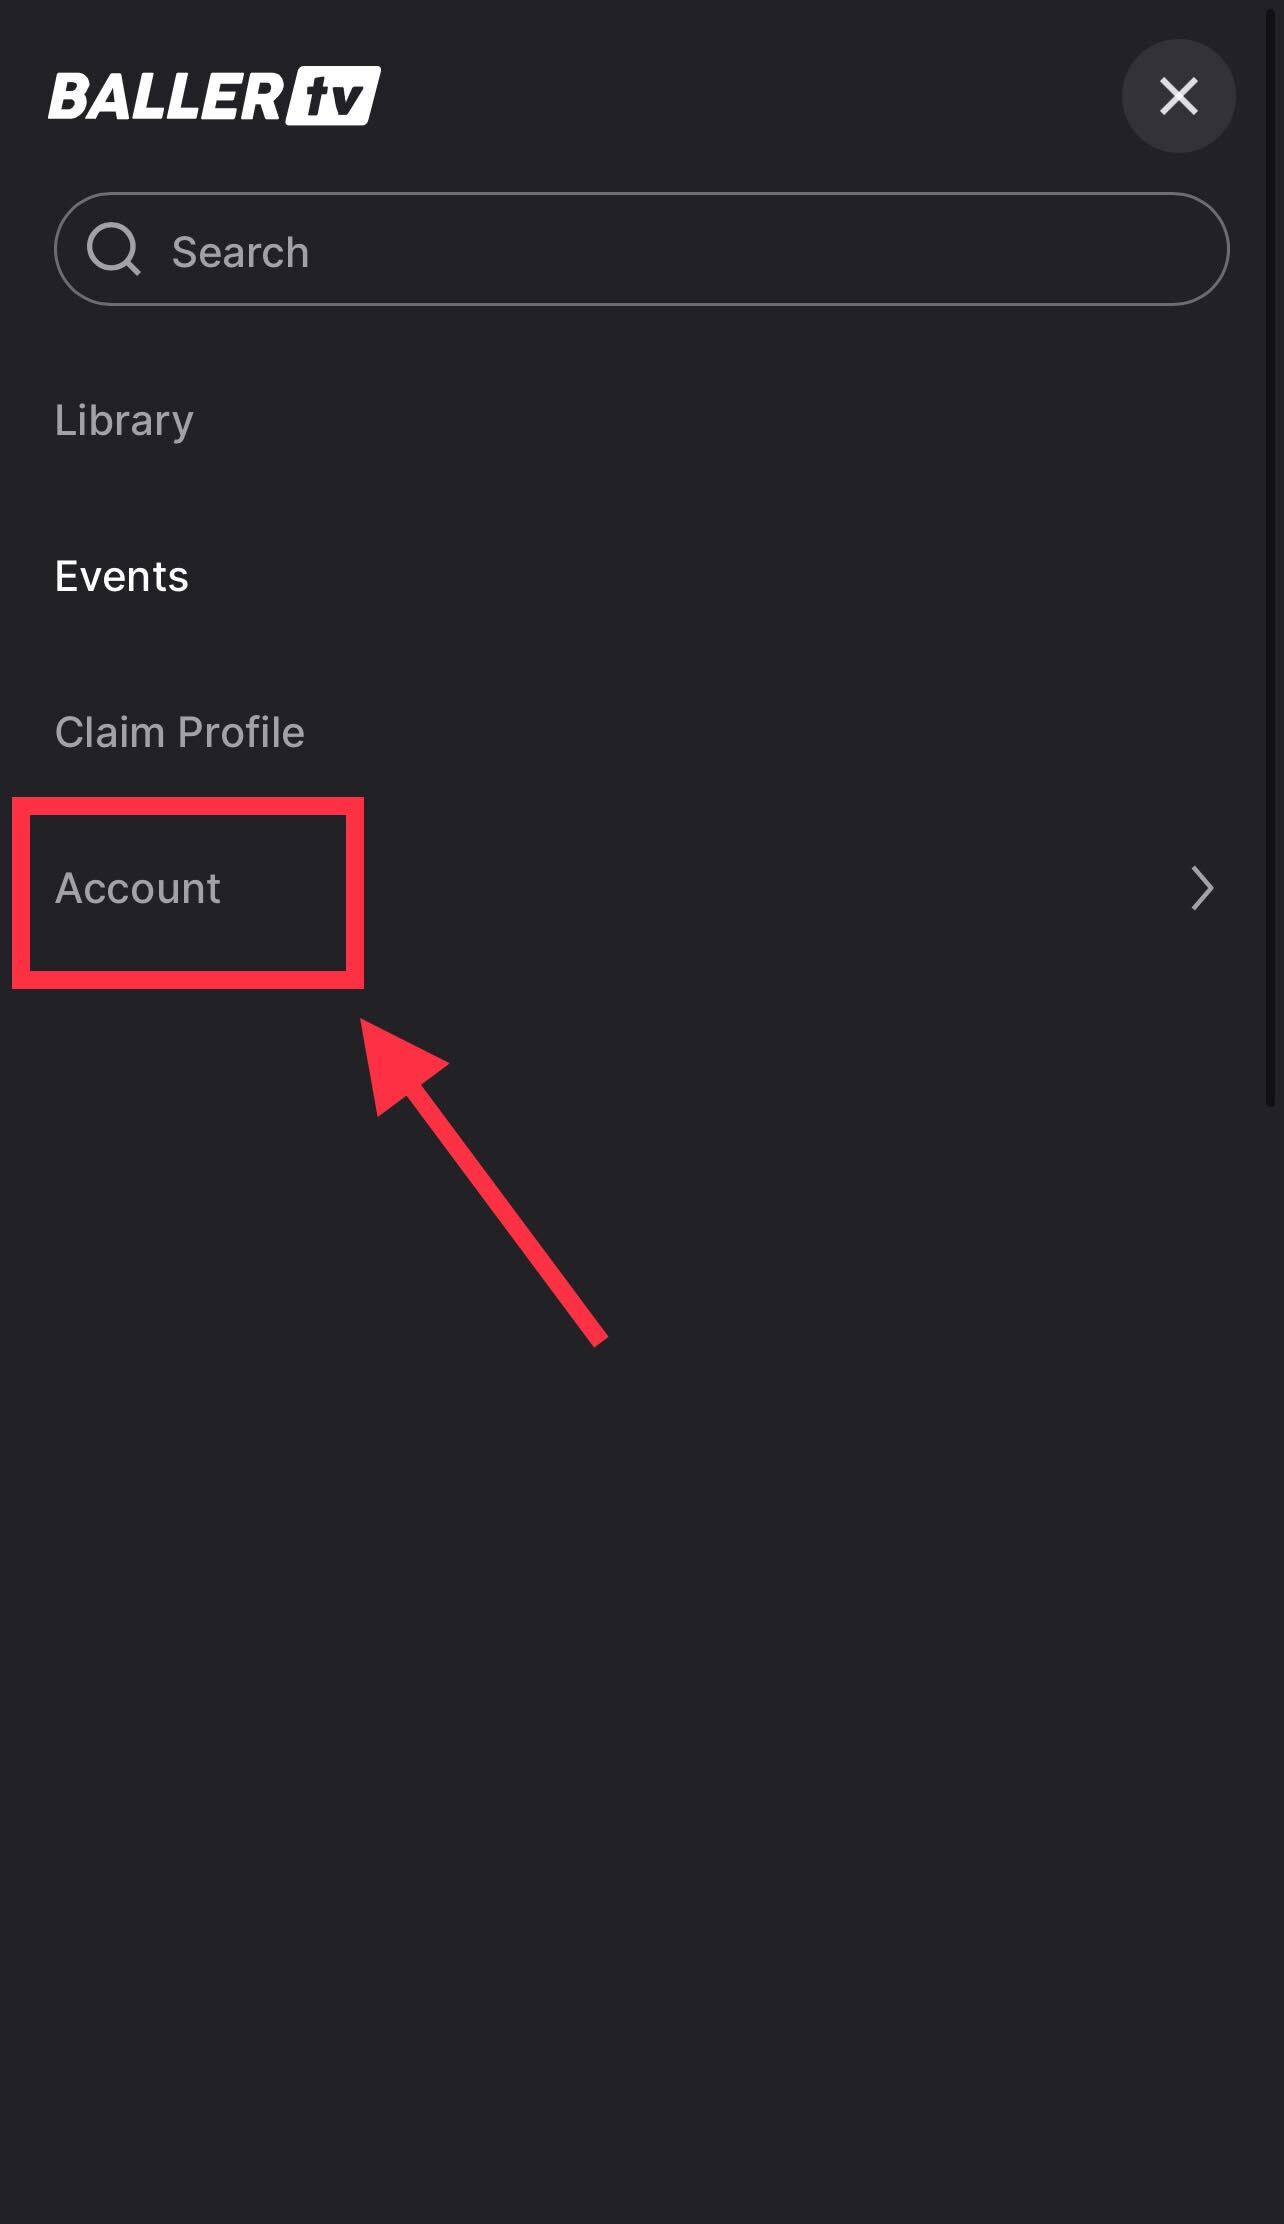Go to the Events page
Screen dimensions: 1284x2224
(x=122, y=576)
